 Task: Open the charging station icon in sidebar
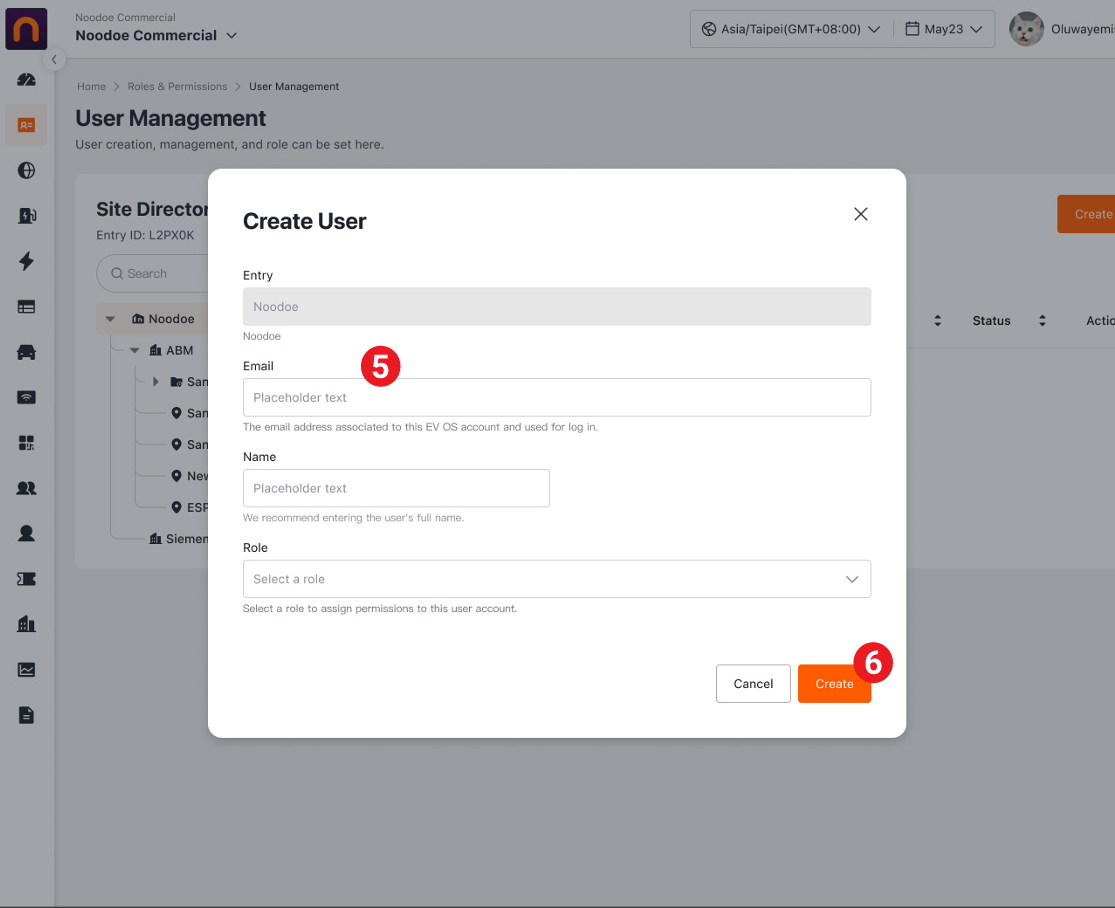26,216
